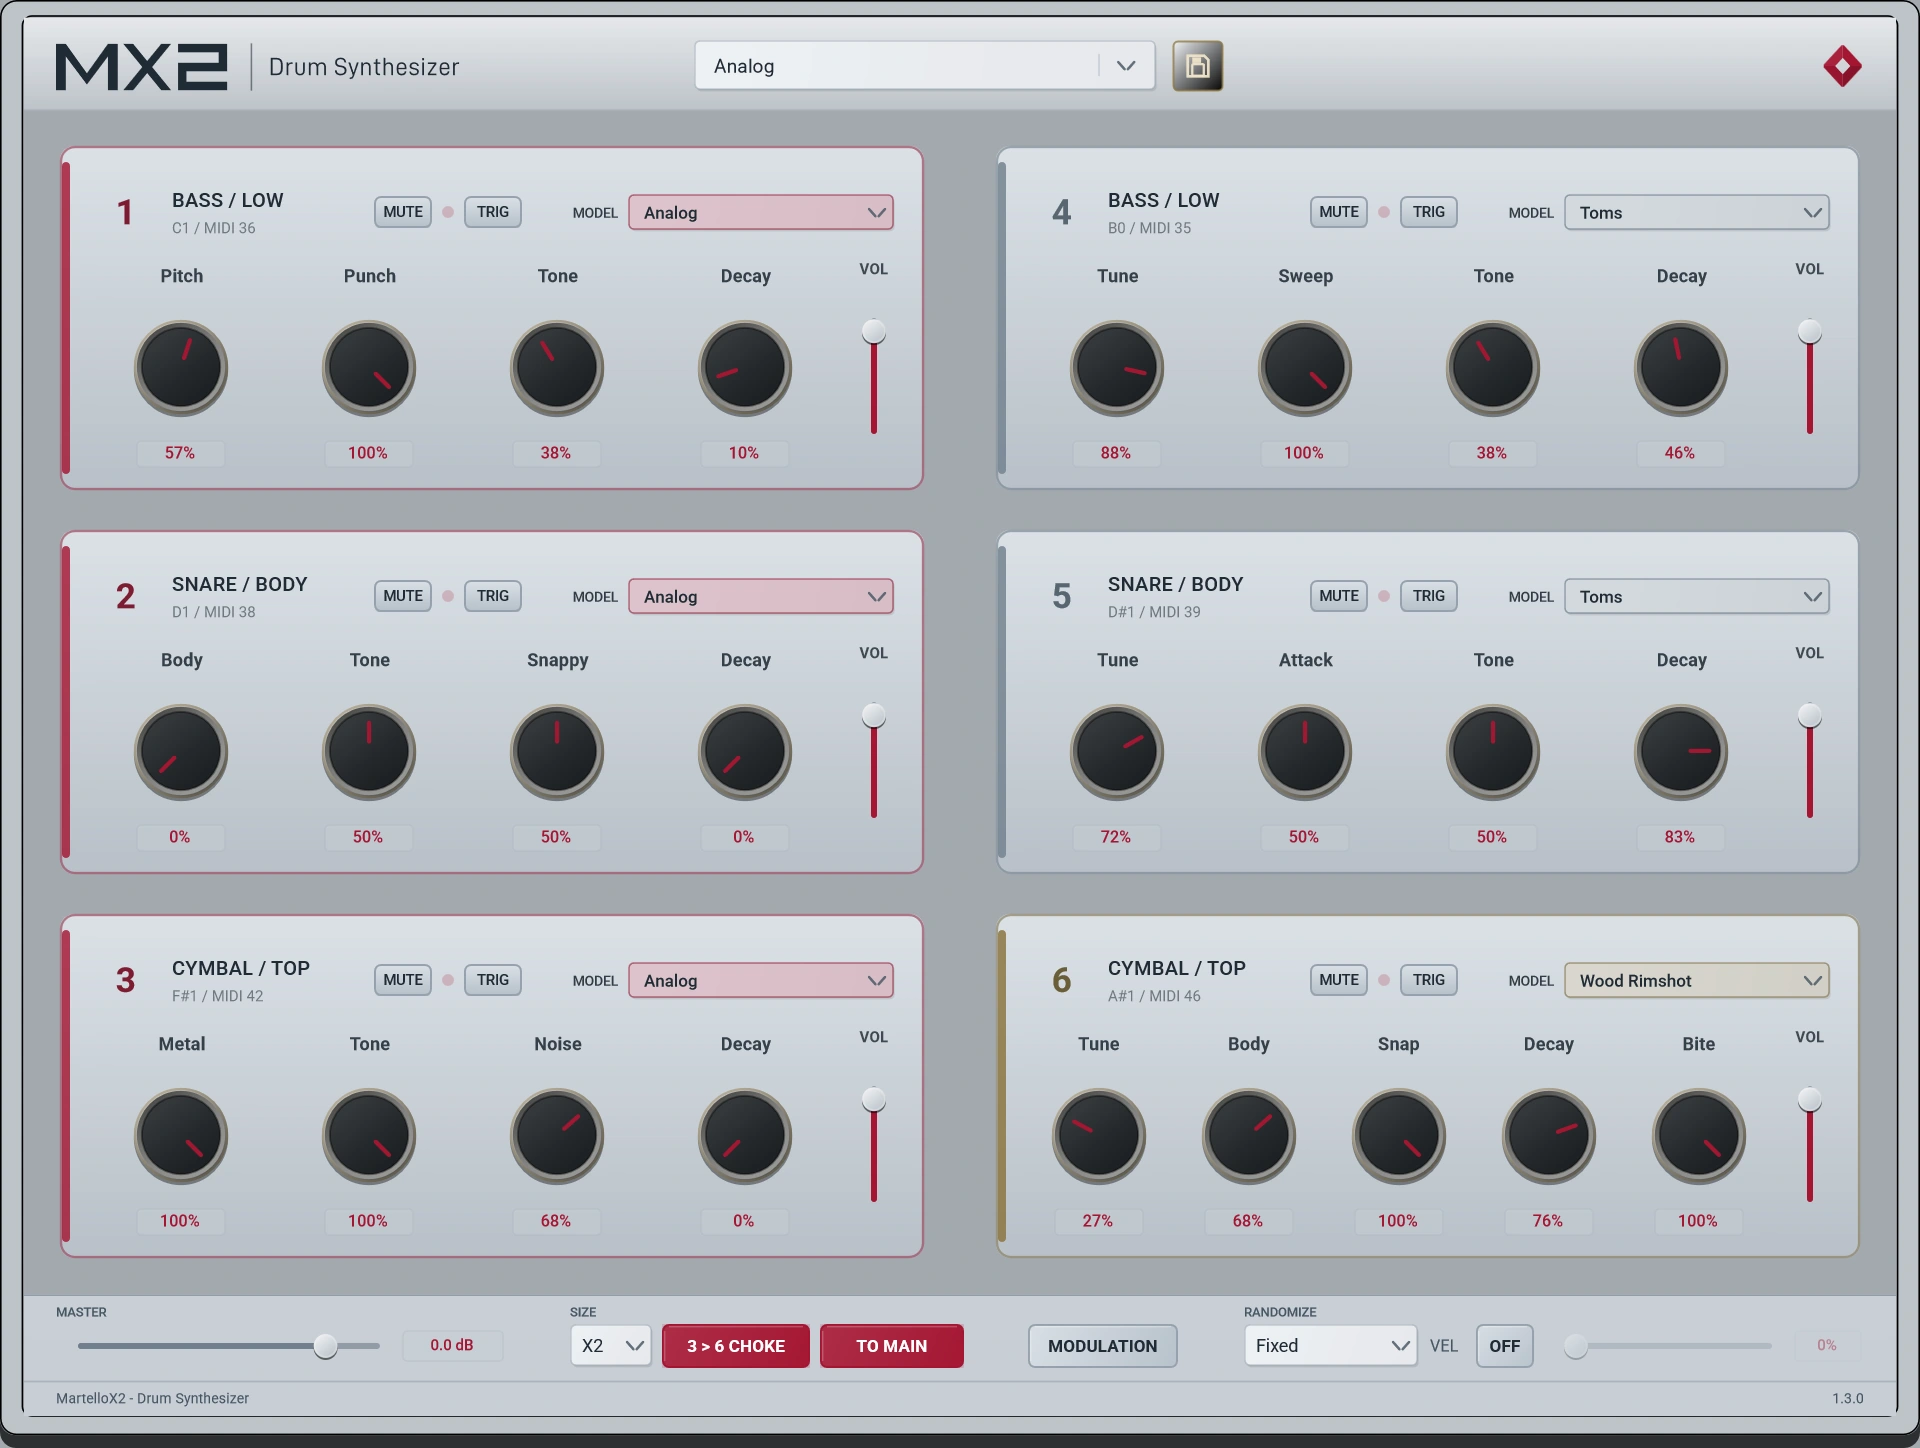Toggle the VEL OFF switch
The height and width of the screenshot is (1448, 1920).
[x=1504, y=1346]
